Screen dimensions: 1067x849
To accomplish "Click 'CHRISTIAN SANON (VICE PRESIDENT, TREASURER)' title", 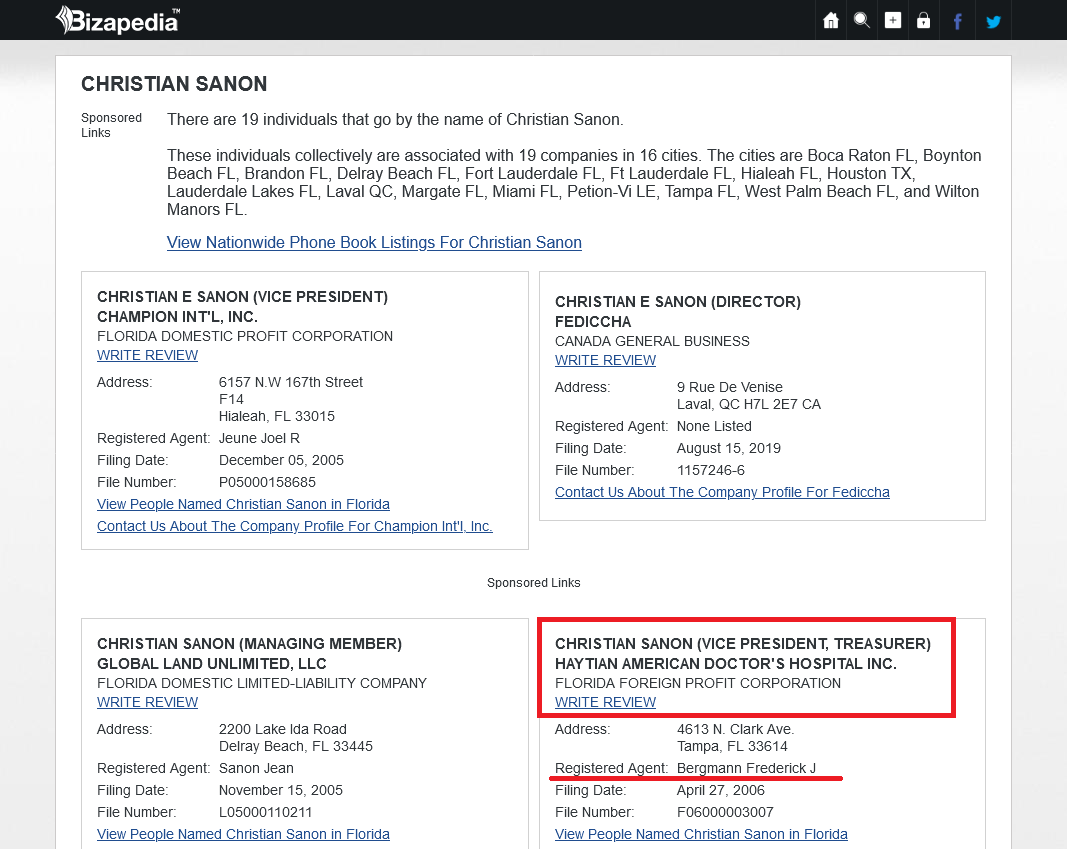I will coord(743,644).
